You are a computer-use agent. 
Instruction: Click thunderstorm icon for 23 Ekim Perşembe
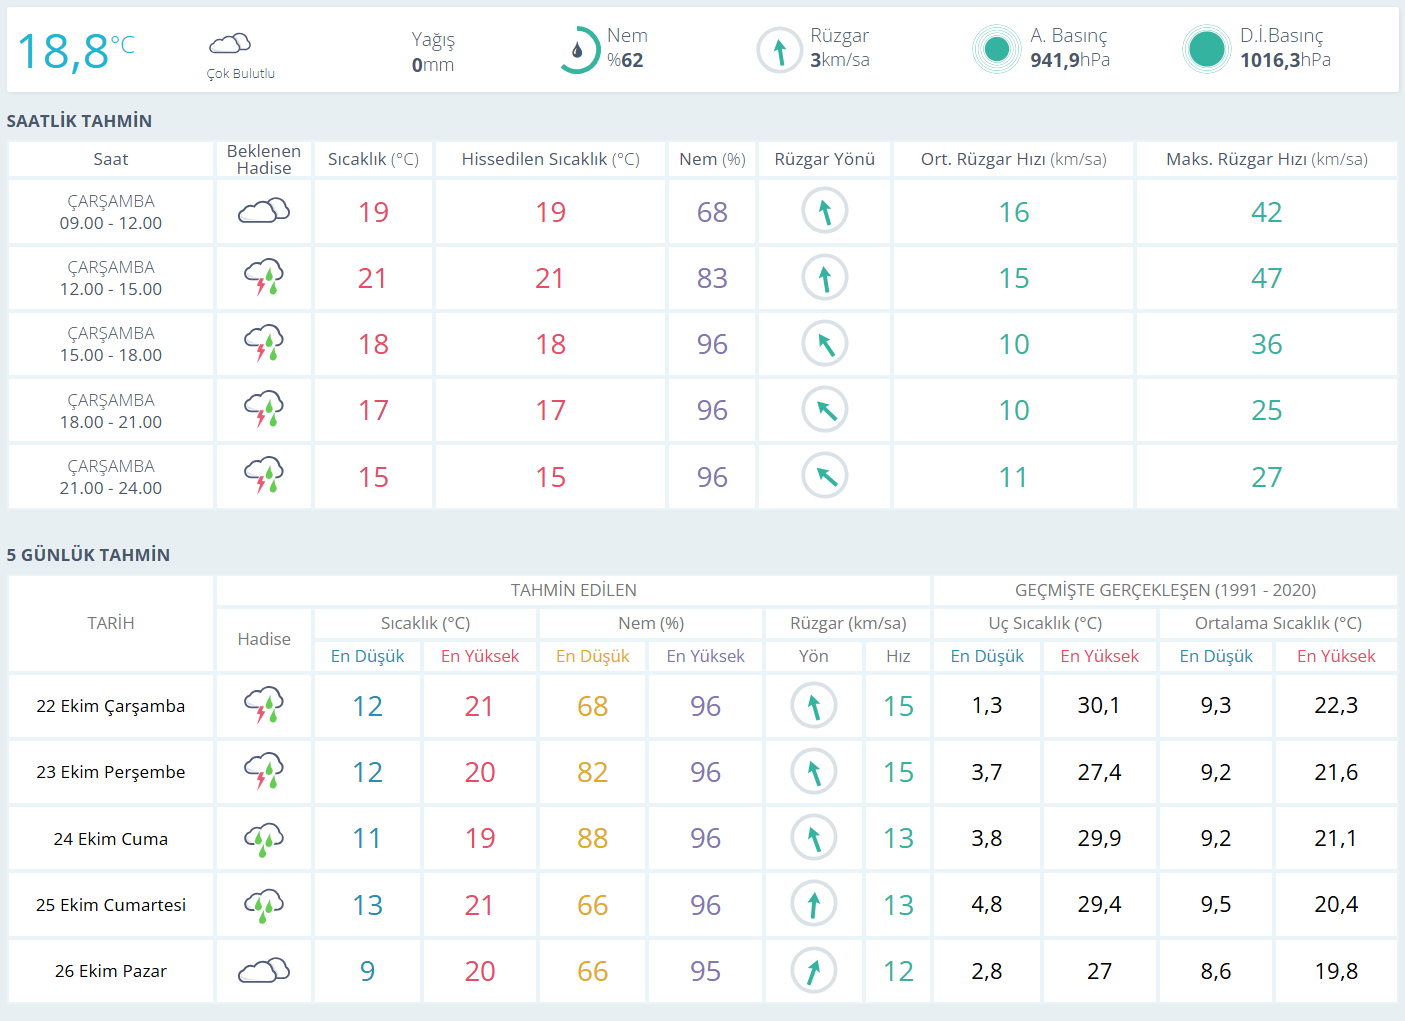(264, 771)
